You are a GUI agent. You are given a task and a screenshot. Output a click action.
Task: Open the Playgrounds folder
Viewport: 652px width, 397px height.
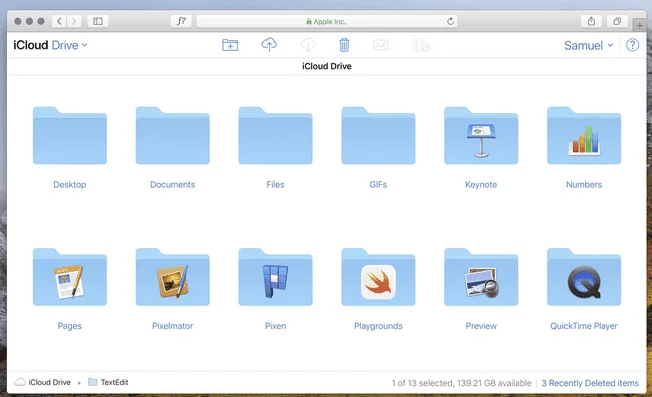(378, 277)
